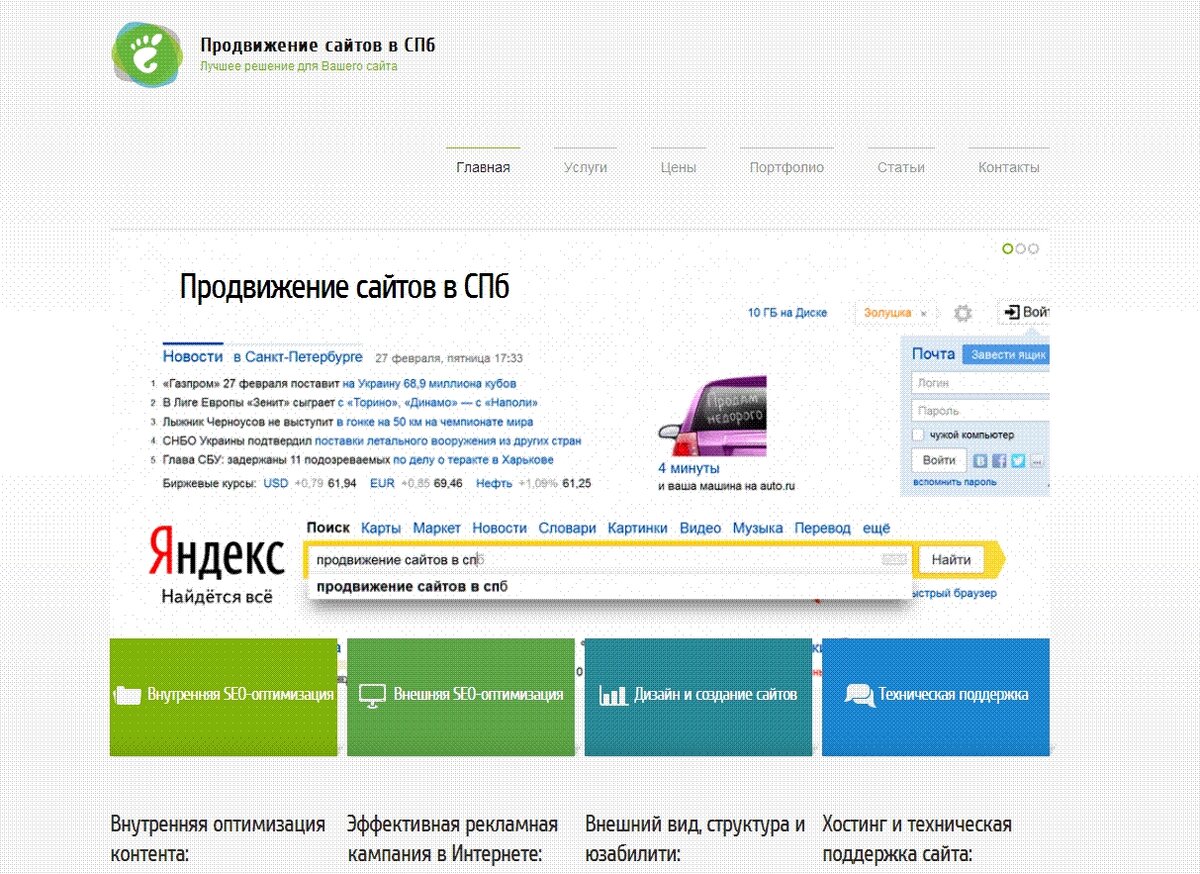The height and width of the screenshot is (874, 1200).
Task: Switch to the Видео tab in Yandex
Action: click(x=700, y=528)
